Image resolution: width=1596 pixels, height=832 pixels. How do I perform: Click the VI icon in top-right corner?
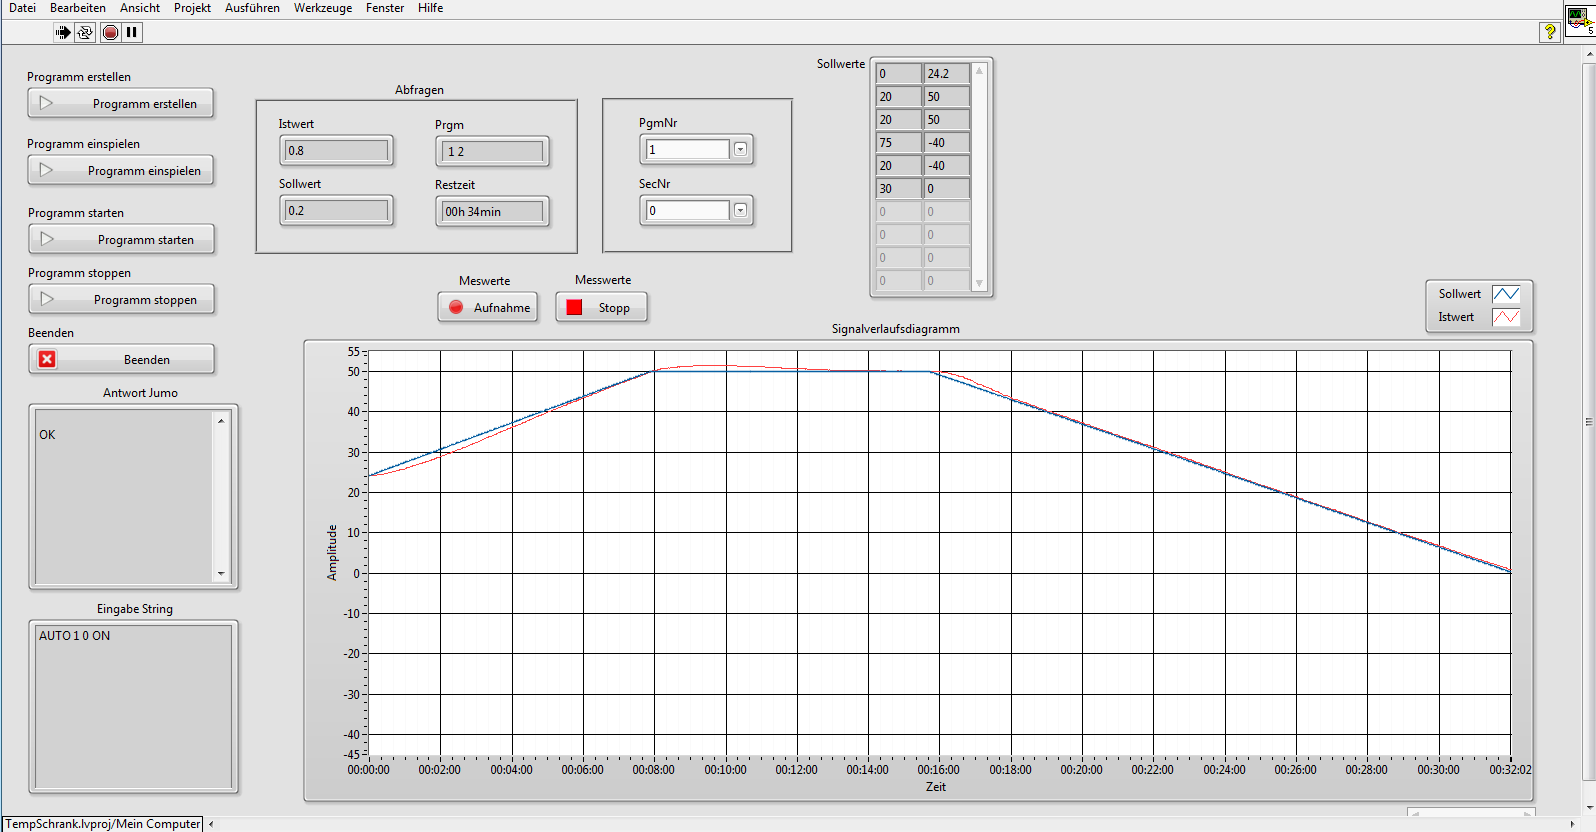pos(1580,20)
